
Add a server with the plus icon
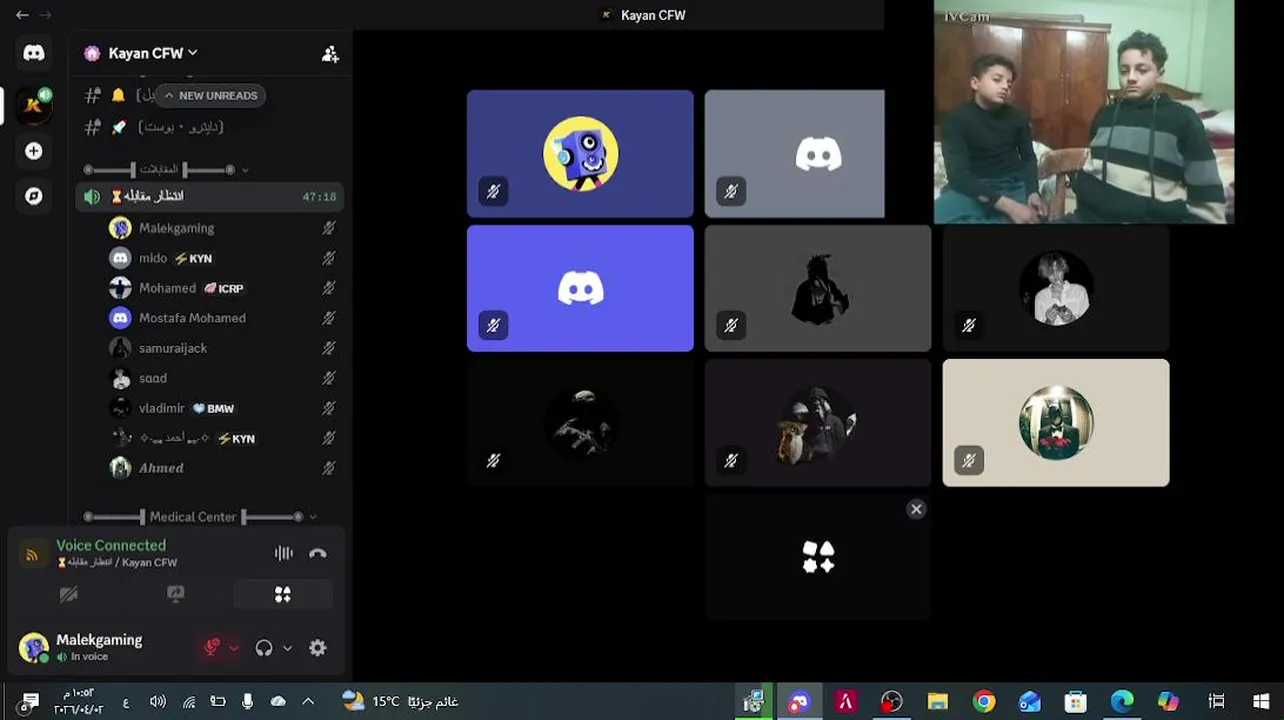(34, 151)
